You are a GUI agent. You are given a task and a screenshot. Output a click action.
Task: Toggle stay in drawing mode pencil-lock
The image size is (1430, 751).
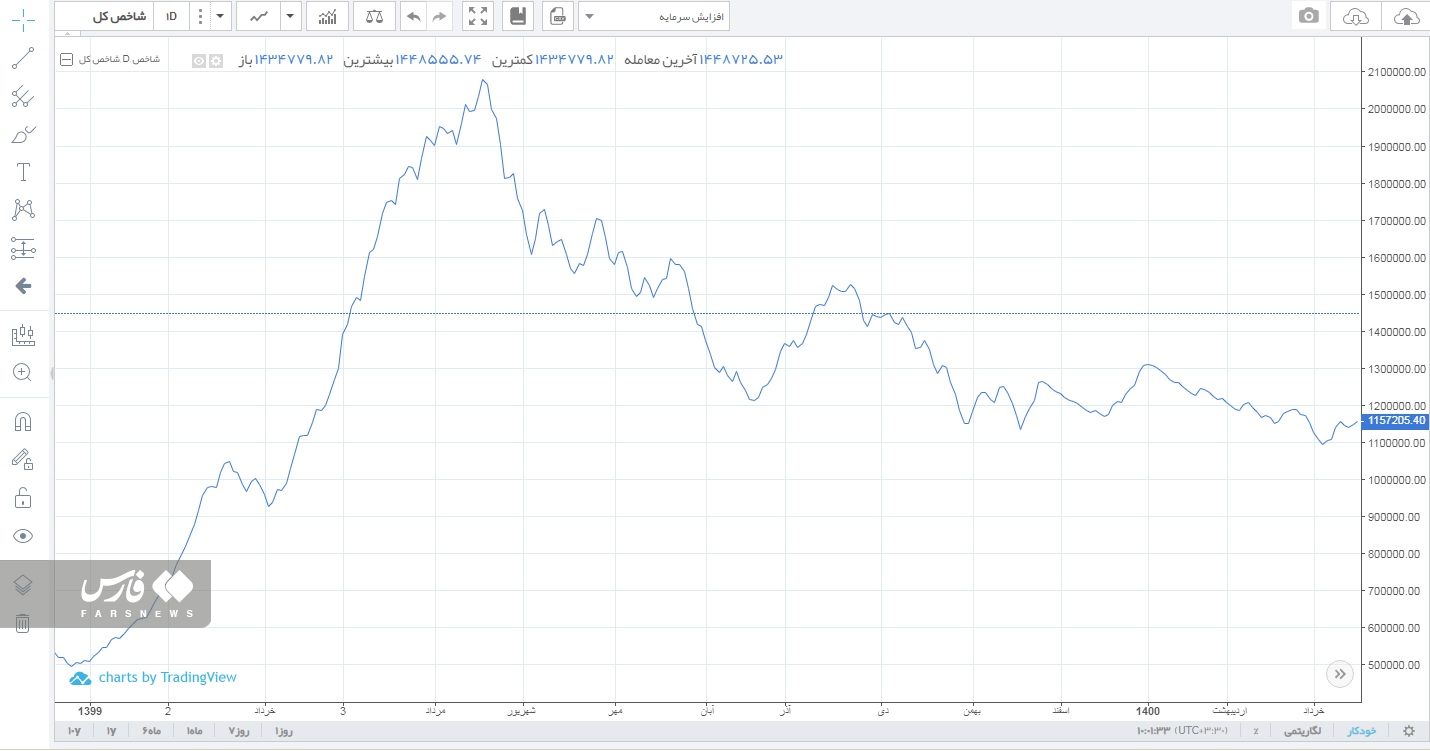point(23,459)
